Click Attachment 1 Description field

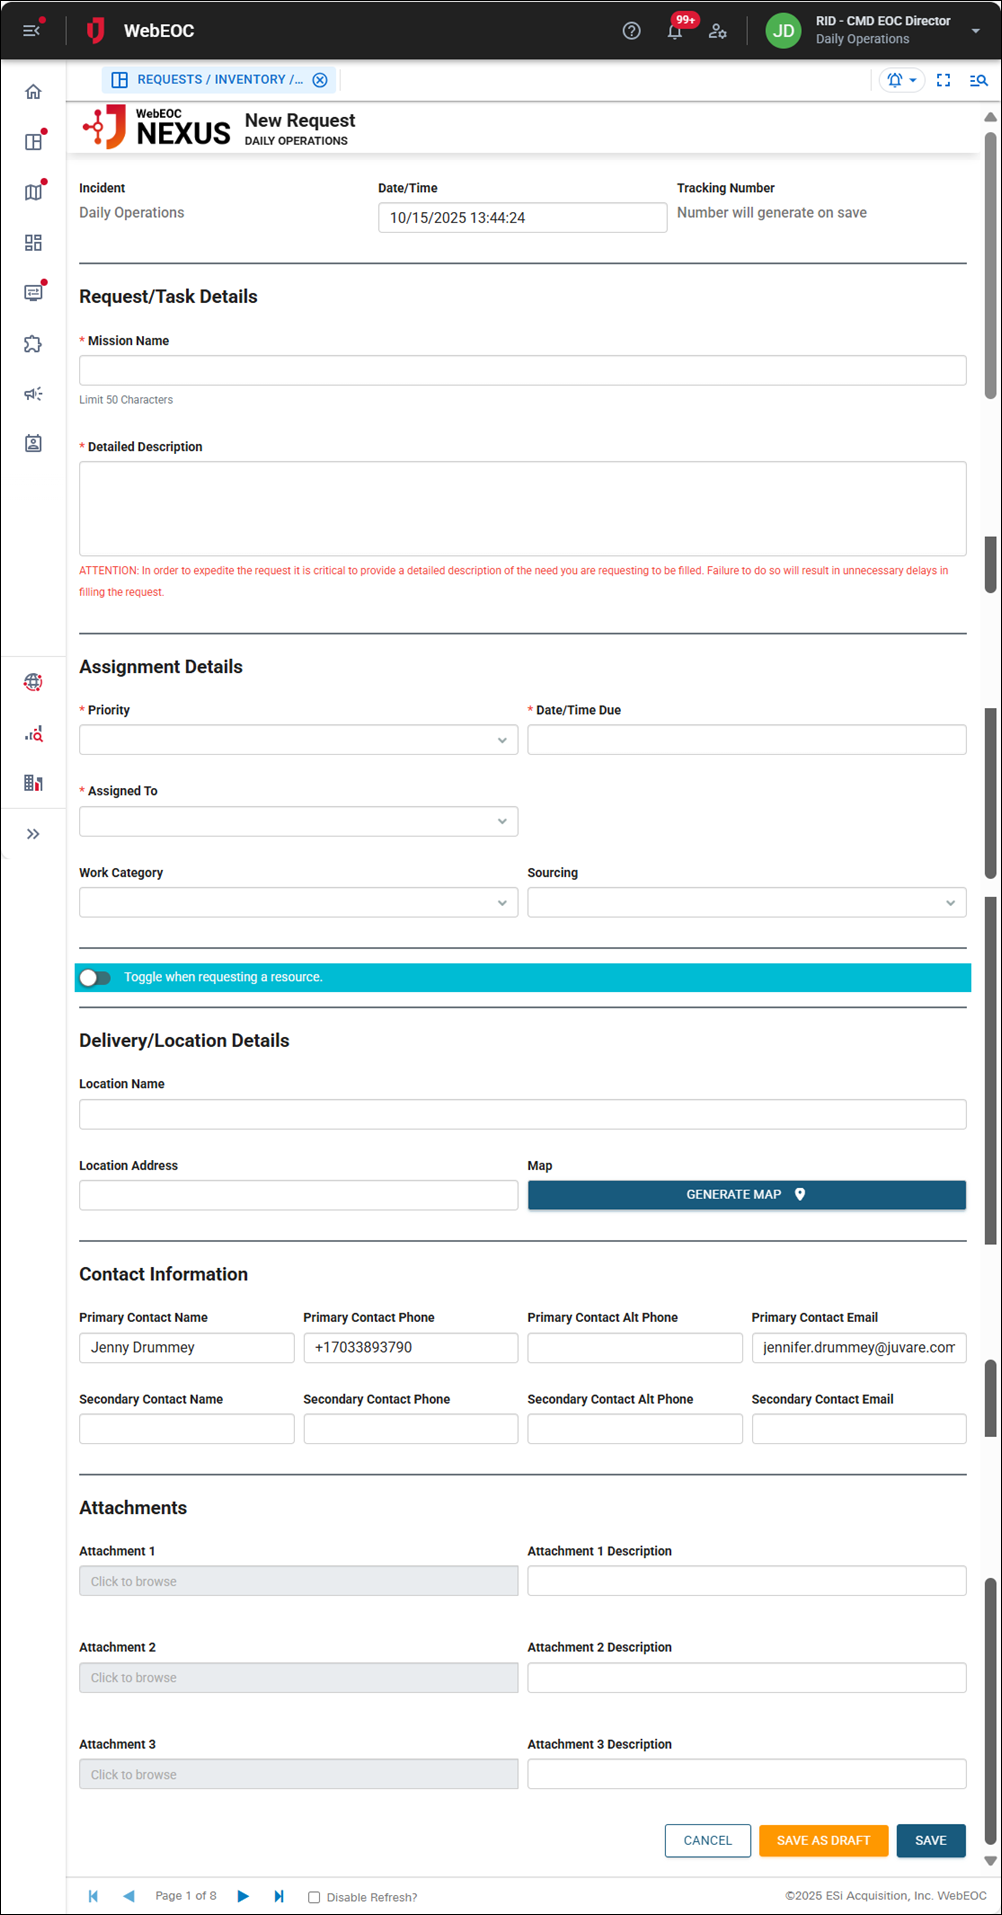coord(747,1581)
